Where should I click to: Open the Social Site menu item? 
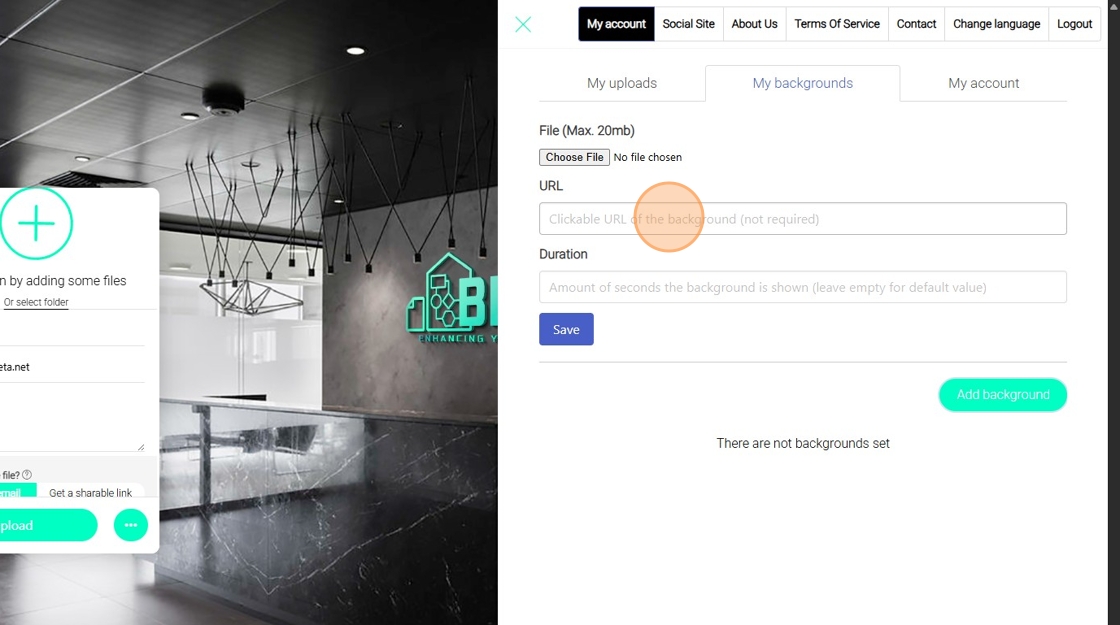coord(689,24)
